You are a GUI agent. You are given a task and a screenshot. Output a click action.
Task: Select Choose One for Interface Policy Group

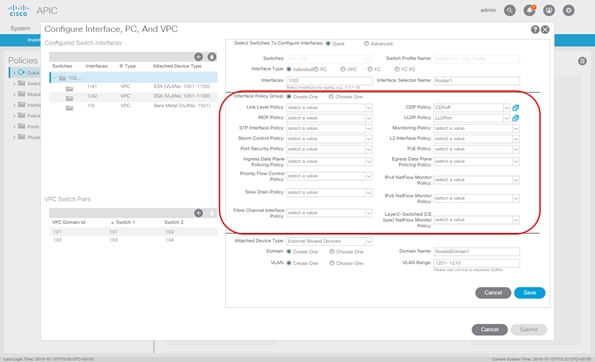coord(331,97)
